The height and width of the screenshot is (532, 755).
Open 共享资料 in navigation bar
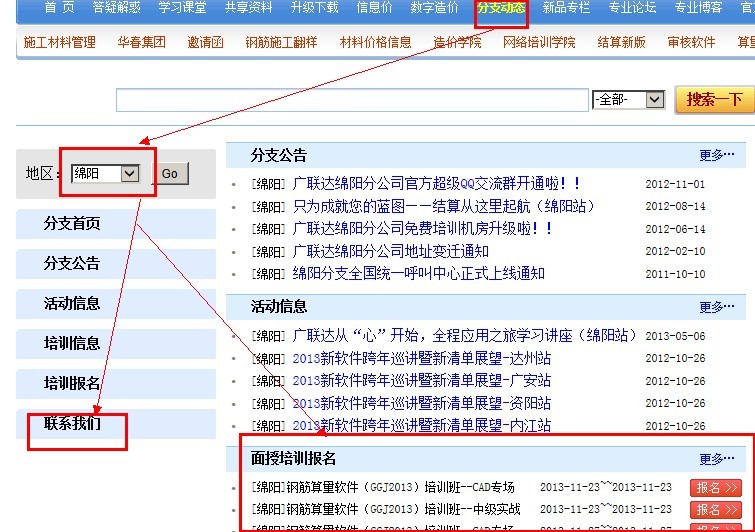pos(248,7)
